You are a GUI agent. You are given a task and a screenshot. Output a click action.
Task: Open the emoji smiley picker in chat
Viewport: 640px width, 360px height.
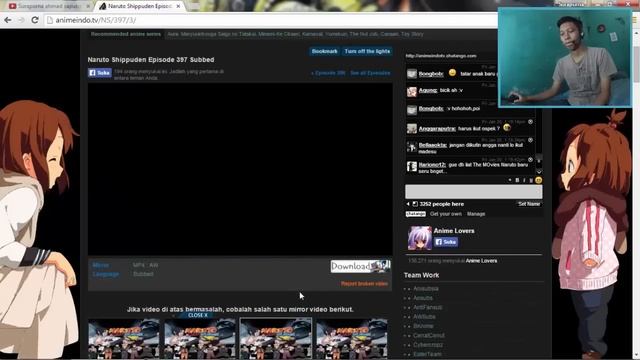(538, 180)
